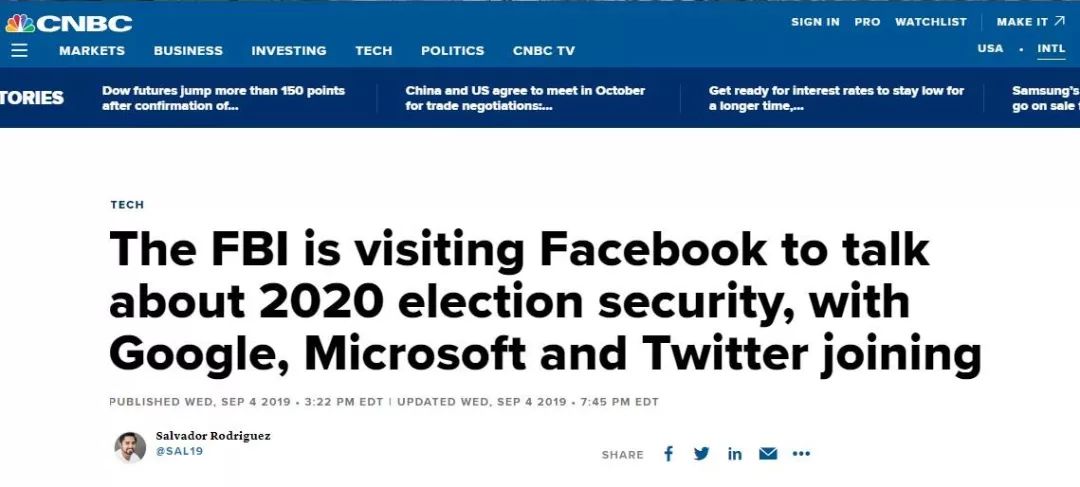Viewport: 1080px width, 487px height.
Task: Open China and US trade story
Action: coord(525,98)
